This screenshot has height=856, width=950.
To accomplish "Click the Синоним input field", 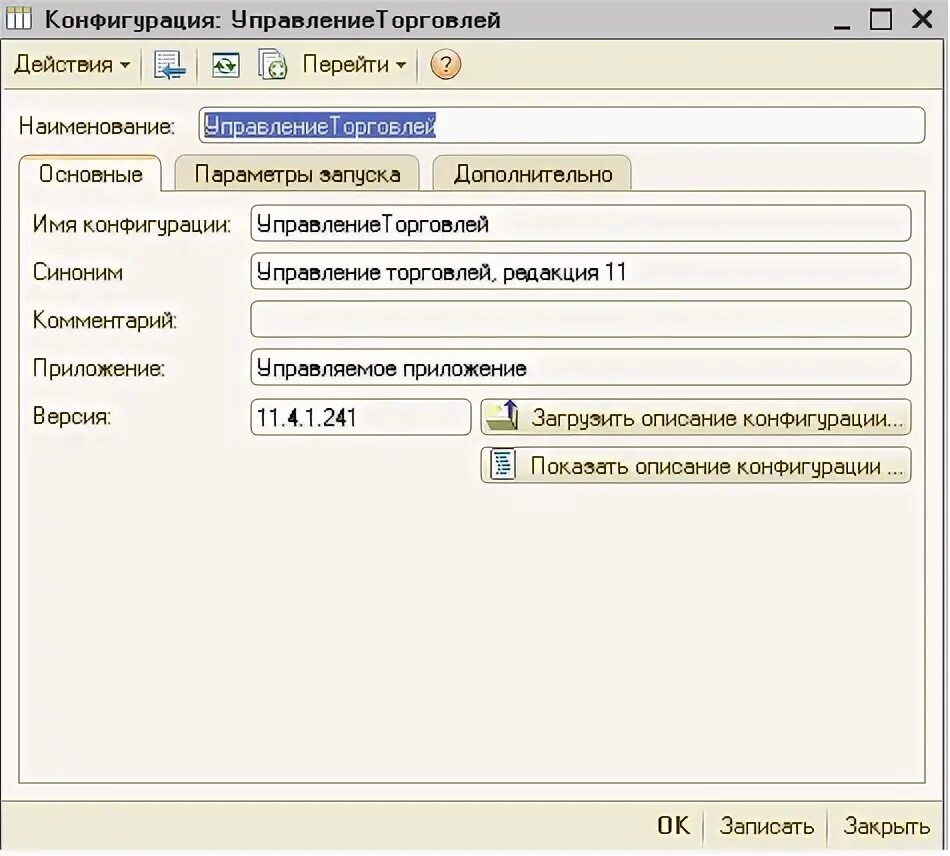I will (580, 271).
